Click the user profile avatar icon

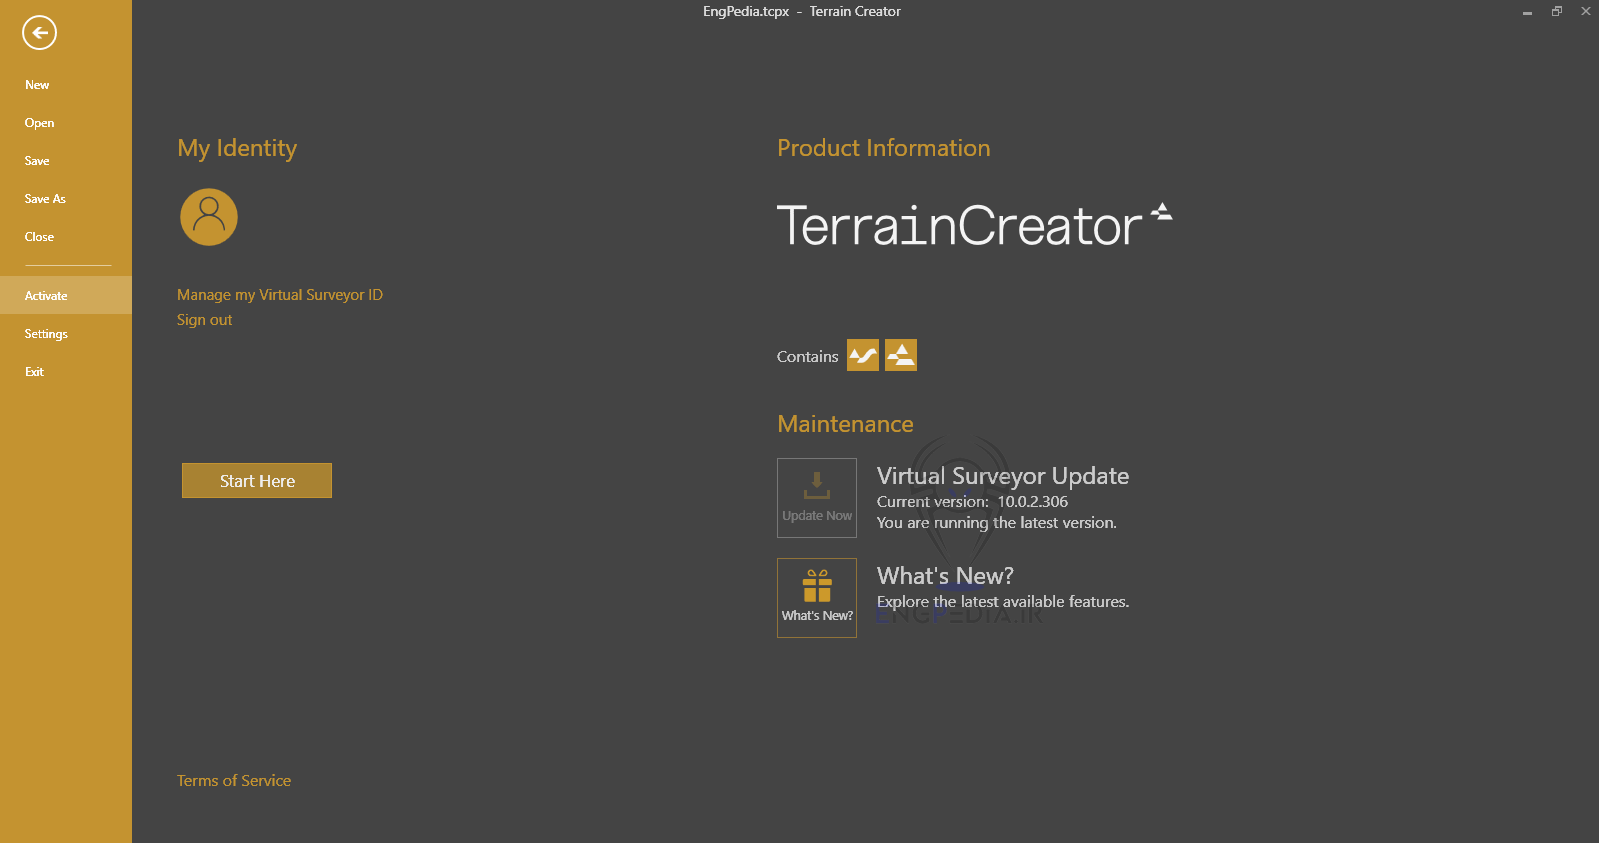209,217
